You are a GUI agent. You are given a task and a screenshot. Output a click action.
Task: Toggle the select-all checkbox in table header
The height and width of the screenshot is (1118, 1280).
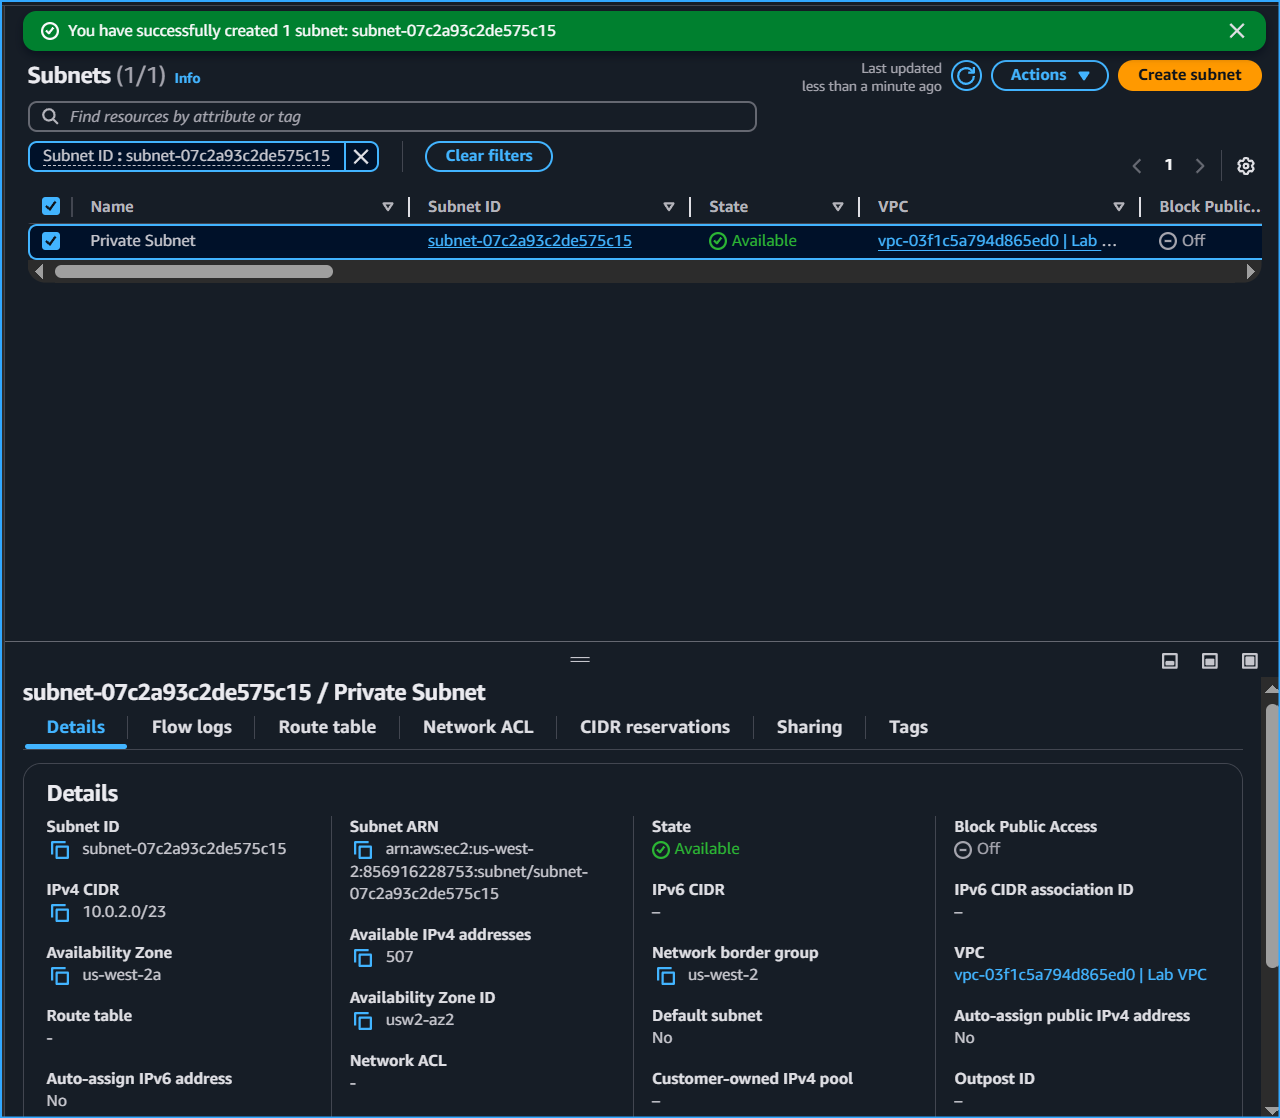point(51,206)
